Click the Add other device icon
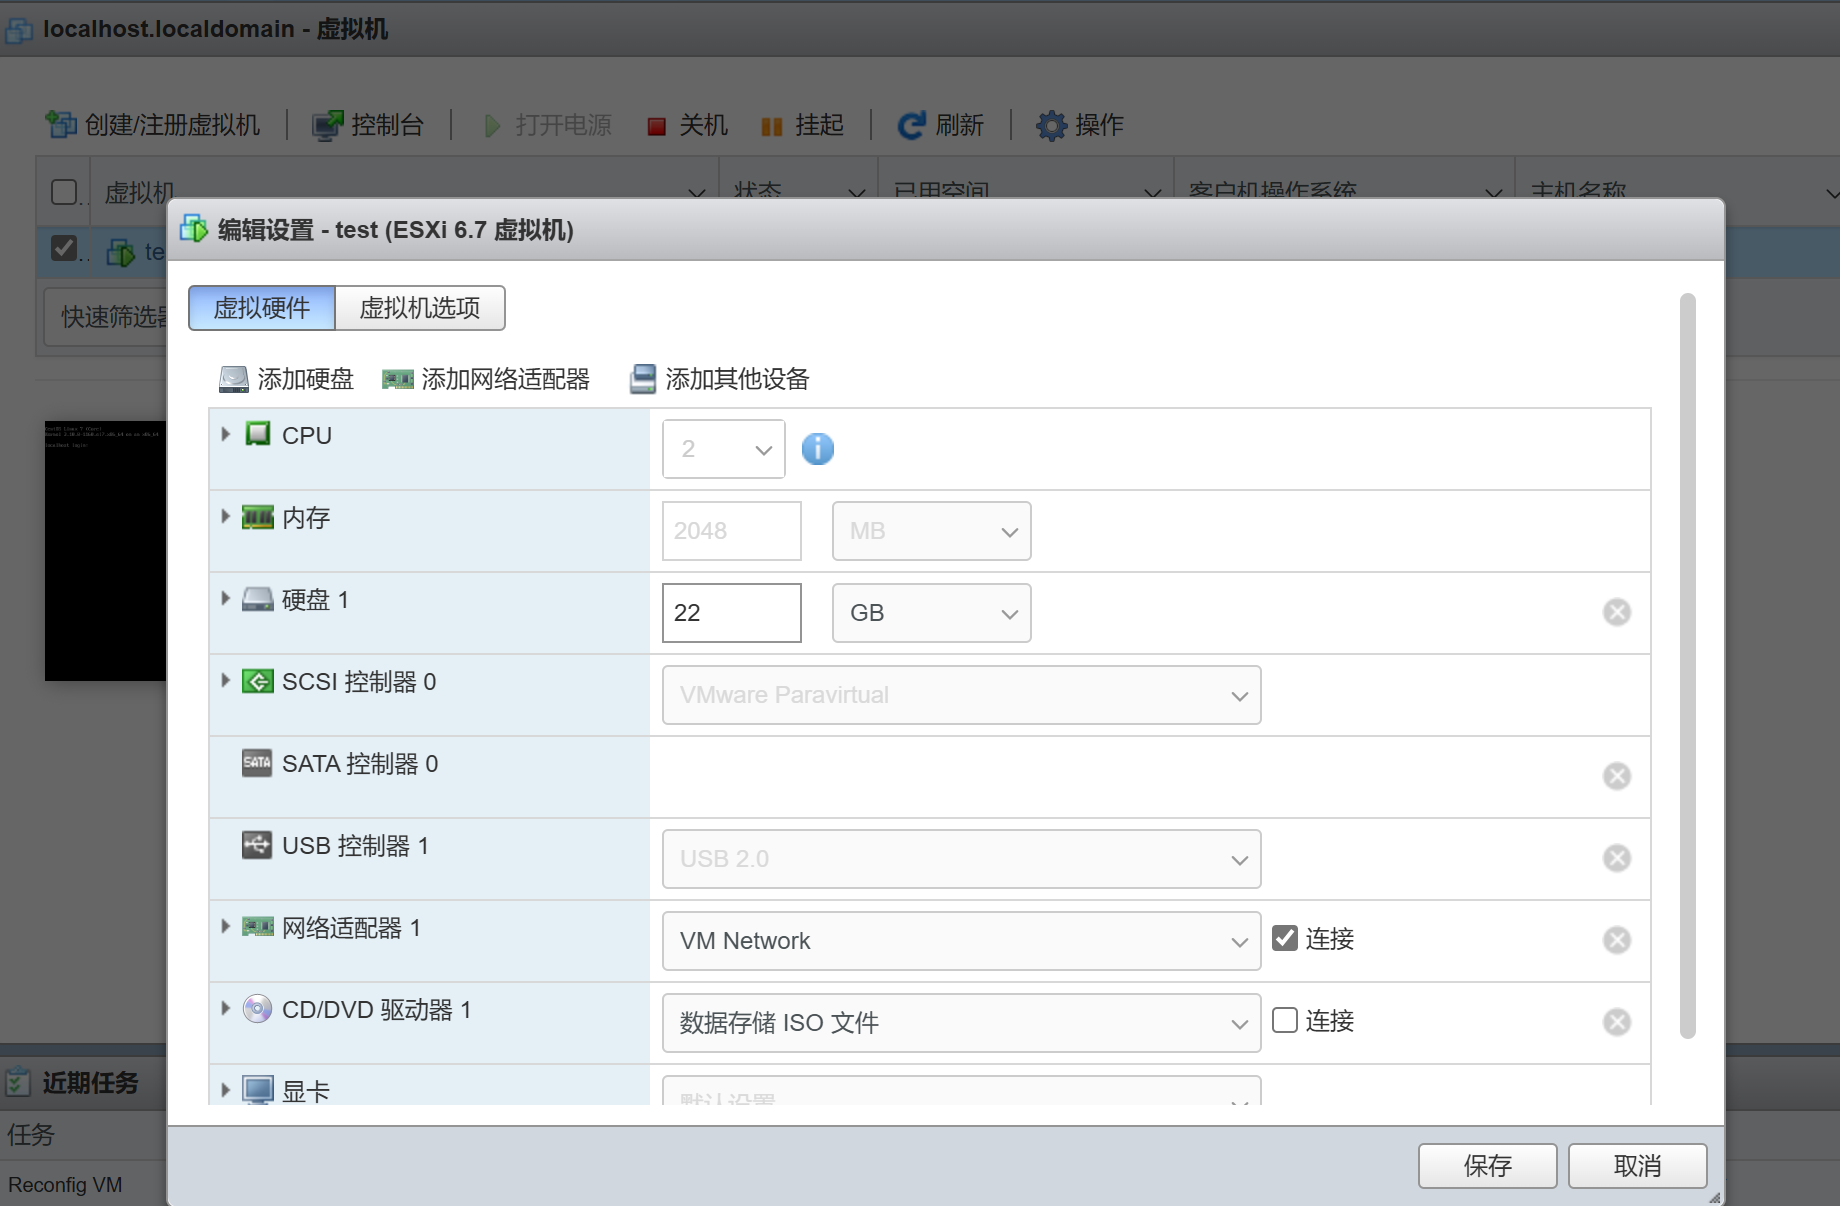Image resolution: width=1840 pixels, height=1206 pixels. coord(642,379)
